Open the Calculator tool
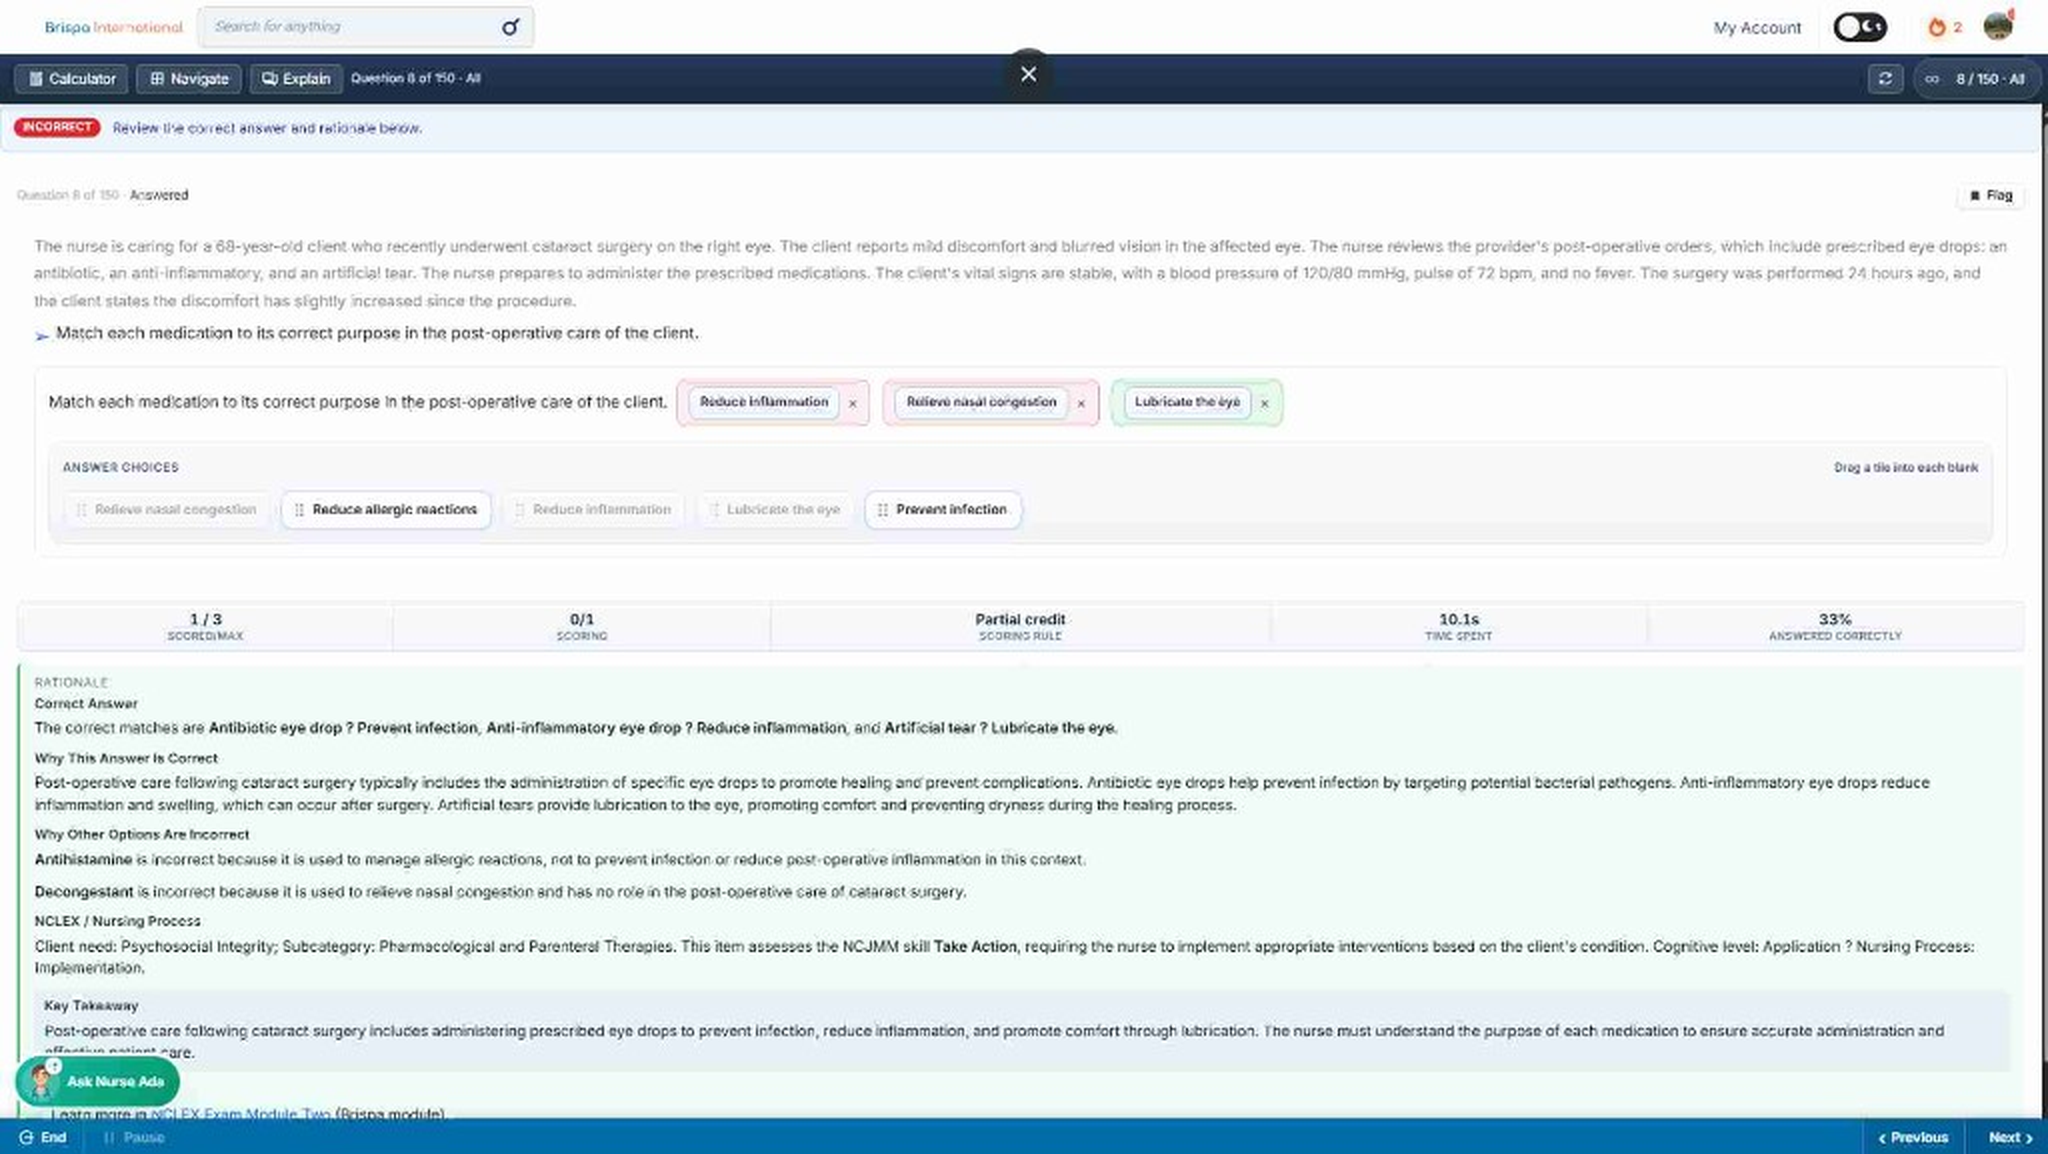2048x1154 pixels. pos(71,78)
